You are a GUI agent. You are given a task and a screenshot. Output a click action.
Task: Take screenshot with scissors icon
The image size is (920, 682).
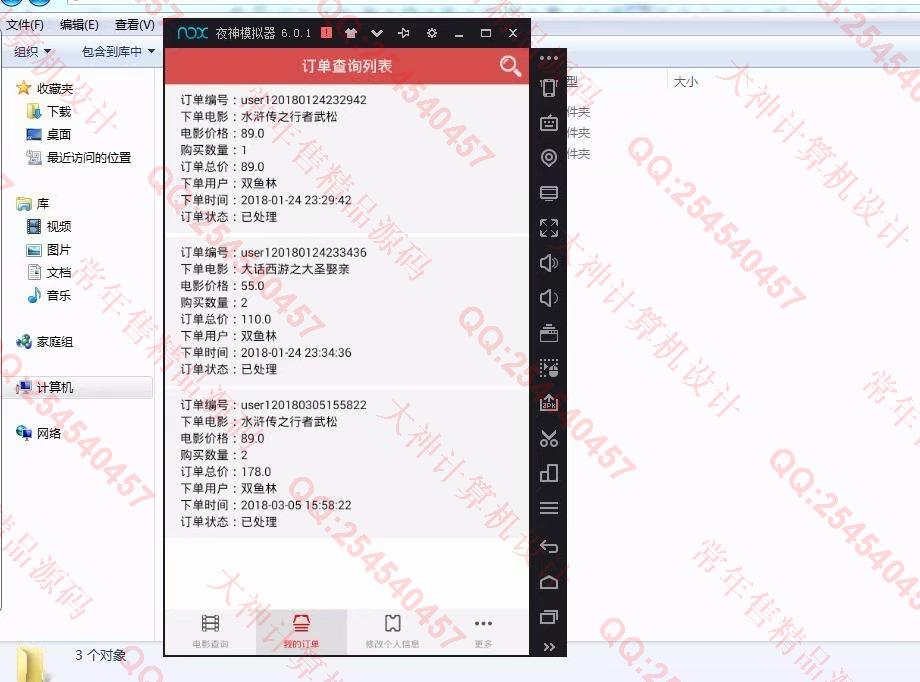pos(549,438)
